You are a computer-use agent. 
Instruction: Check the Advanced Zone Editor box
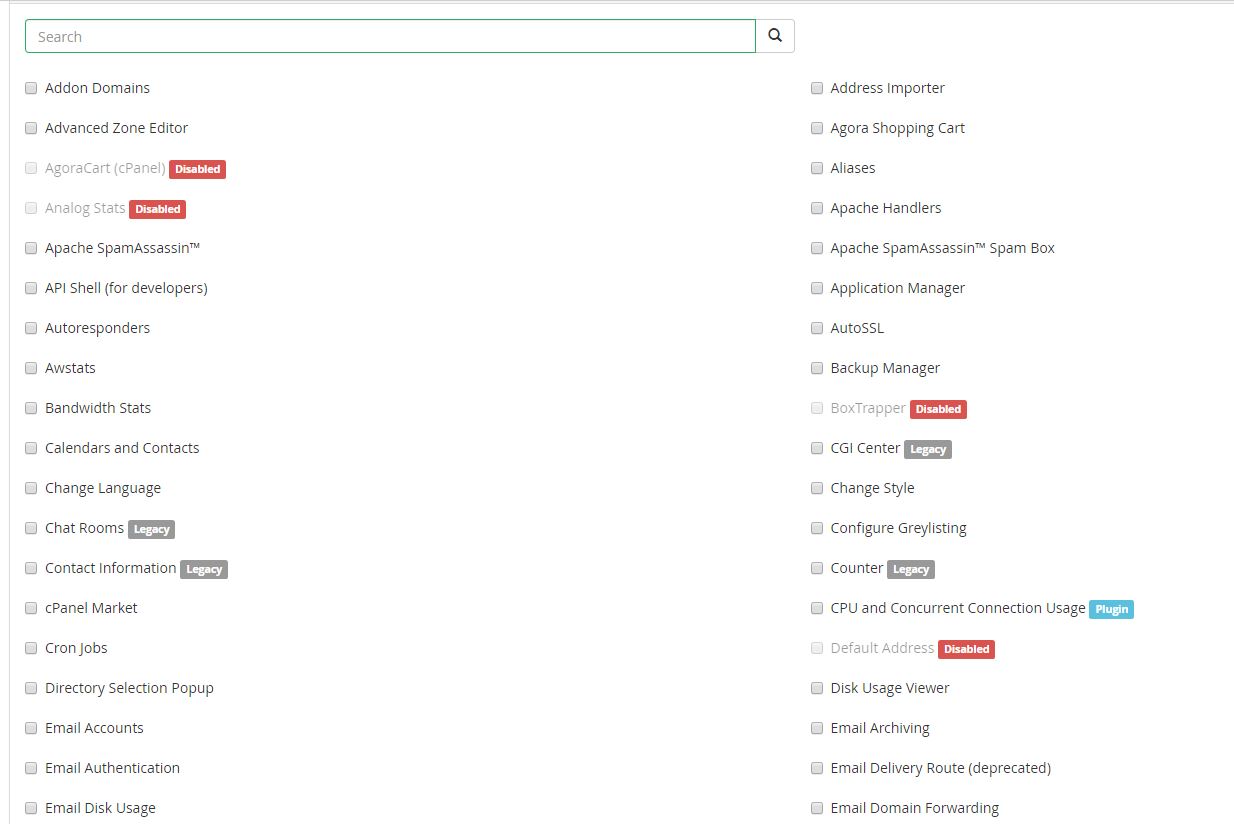point(31,128)
